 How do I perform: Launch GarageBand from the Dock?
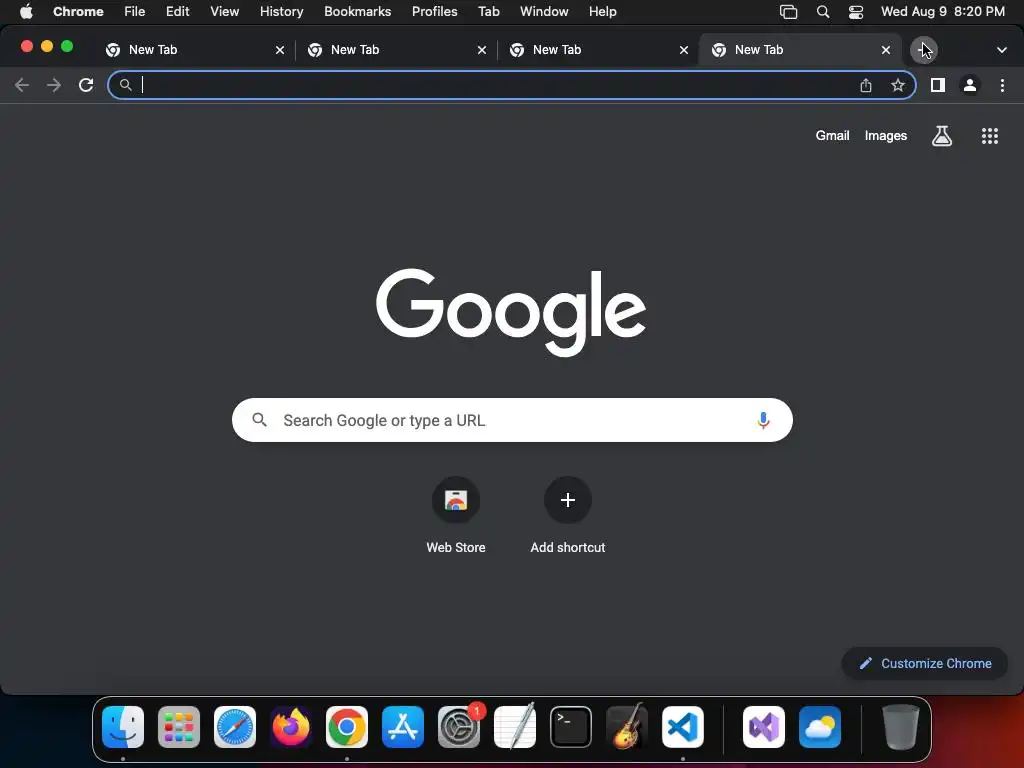627,727
